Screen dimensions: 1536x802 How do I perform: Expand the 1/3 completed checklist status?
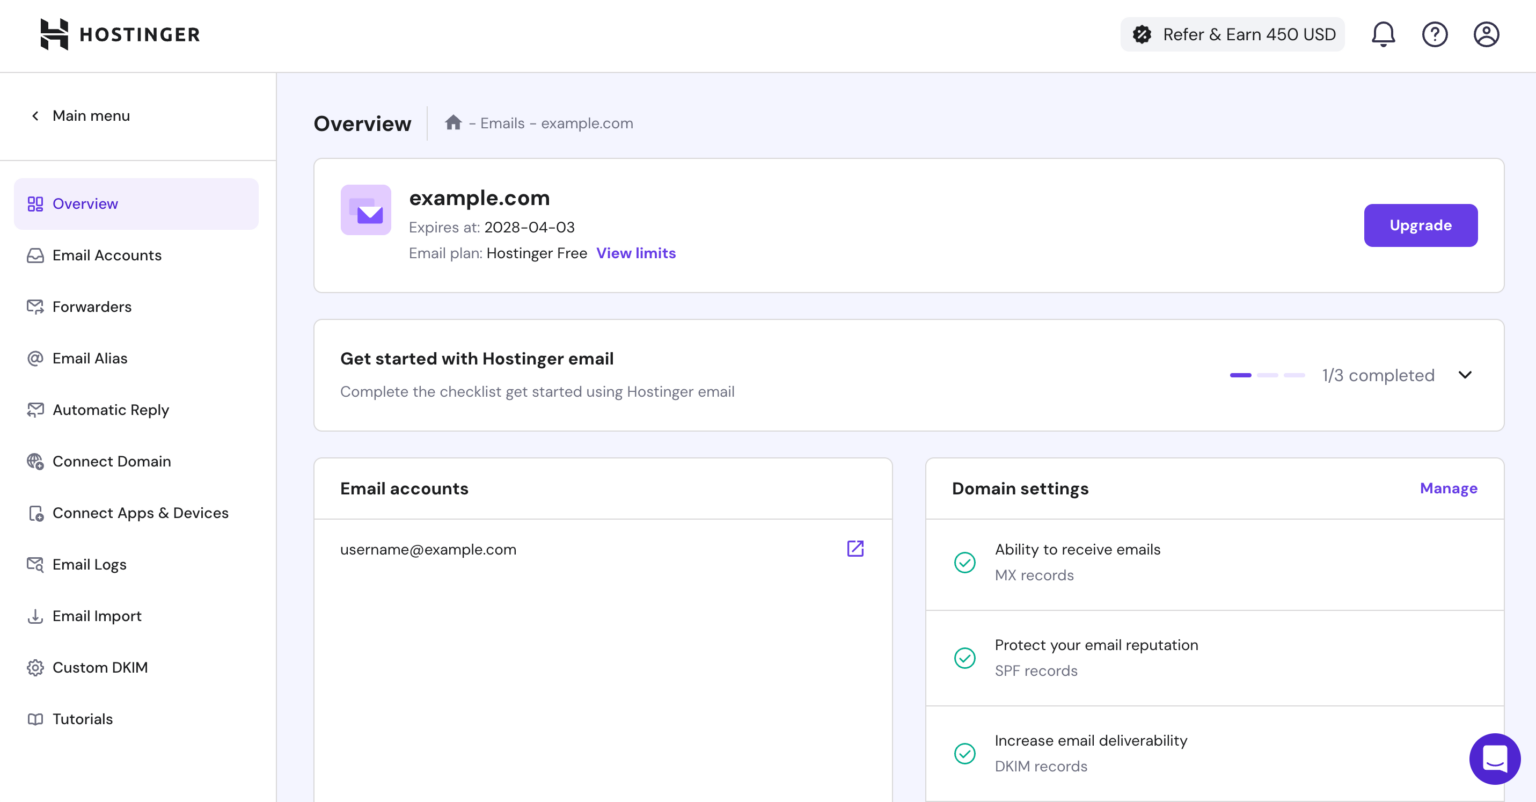coord(1378,376)
